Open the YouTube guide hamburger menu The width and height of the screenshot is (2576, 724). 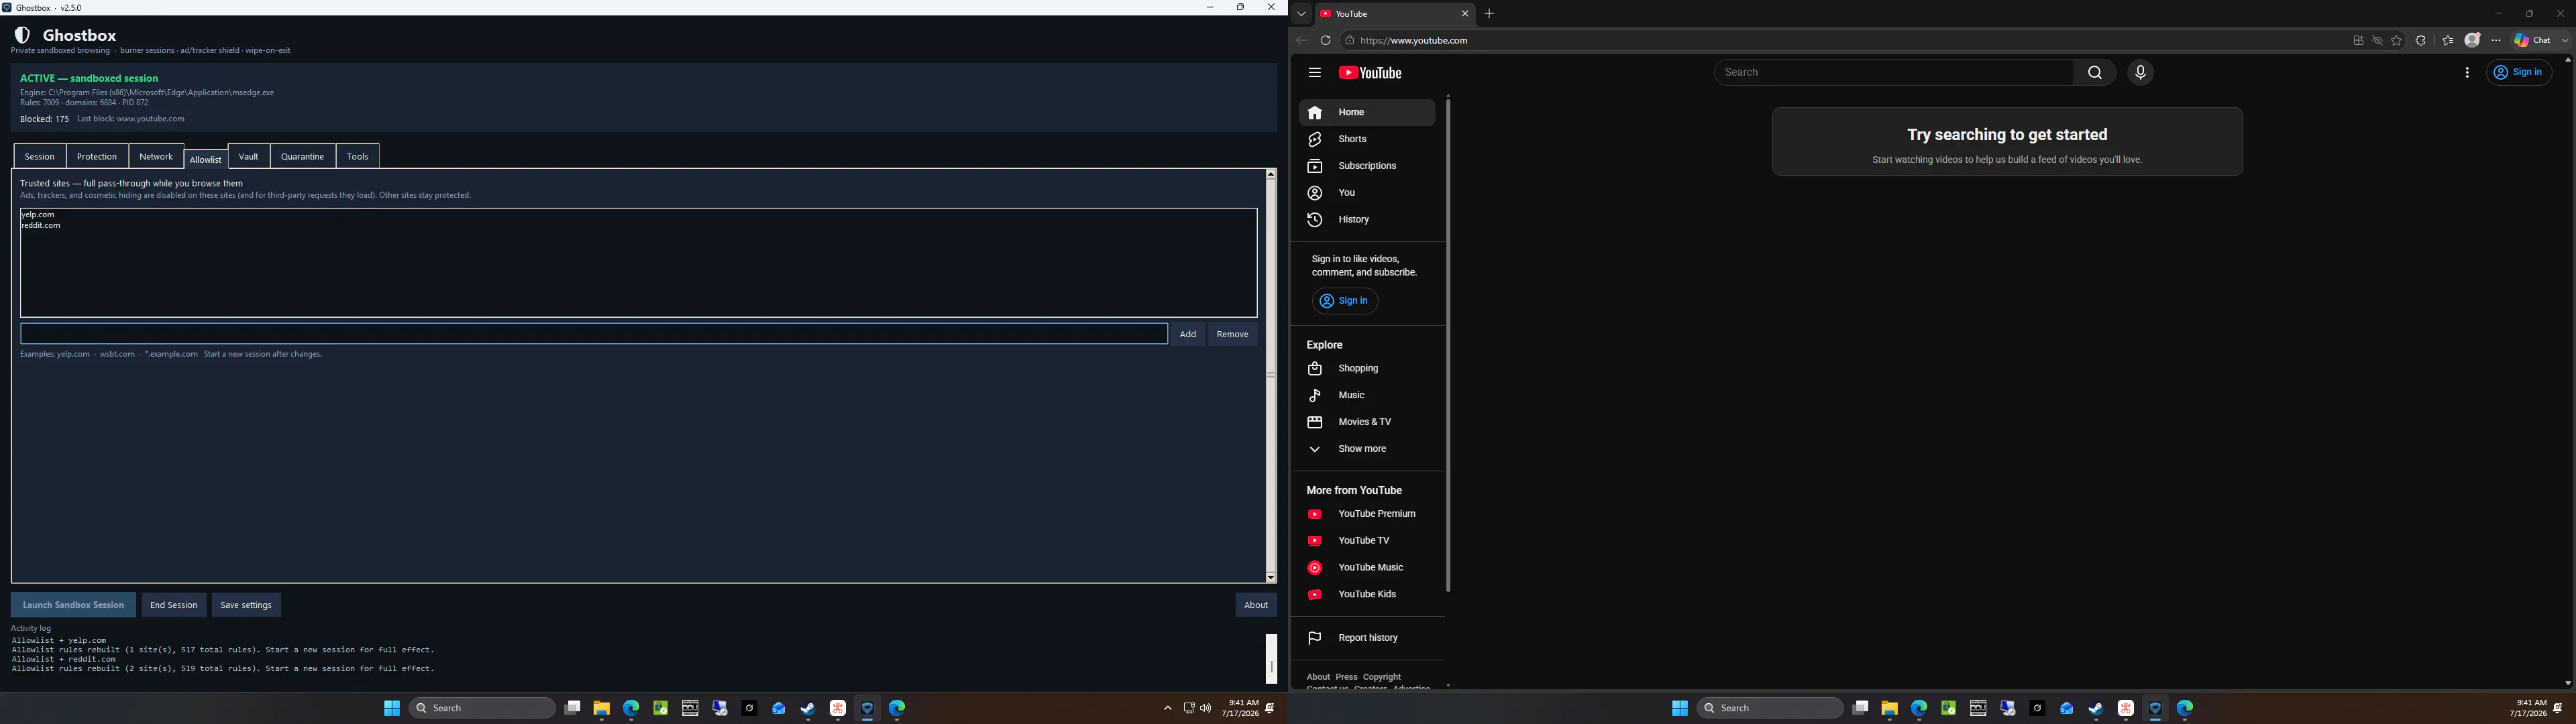(x=1314, y=73)
